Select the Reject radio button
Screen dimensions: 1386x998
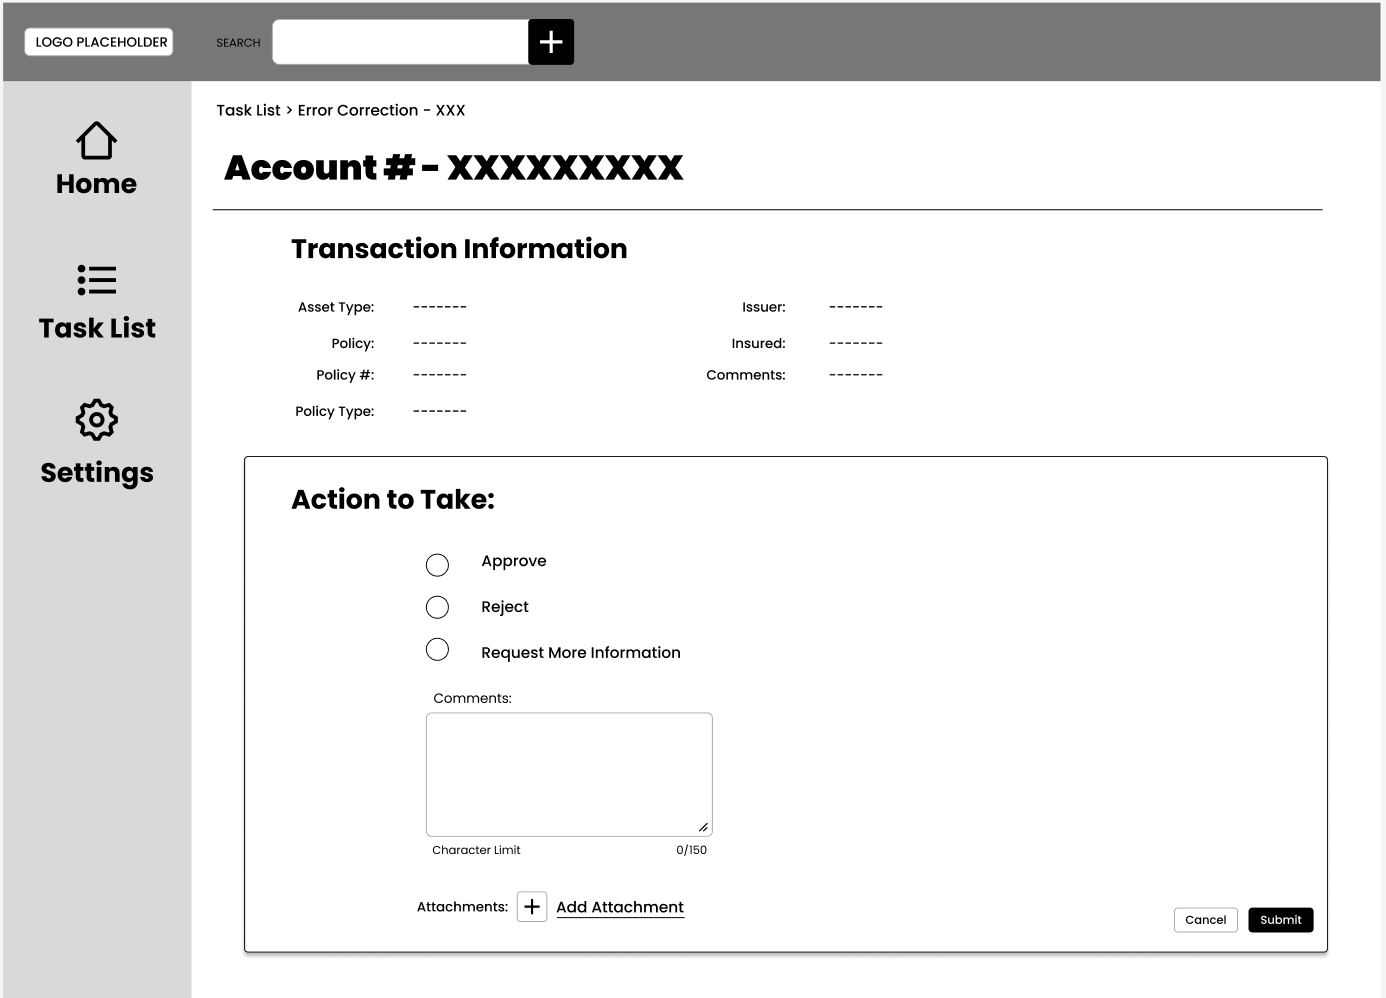point(437,607)
